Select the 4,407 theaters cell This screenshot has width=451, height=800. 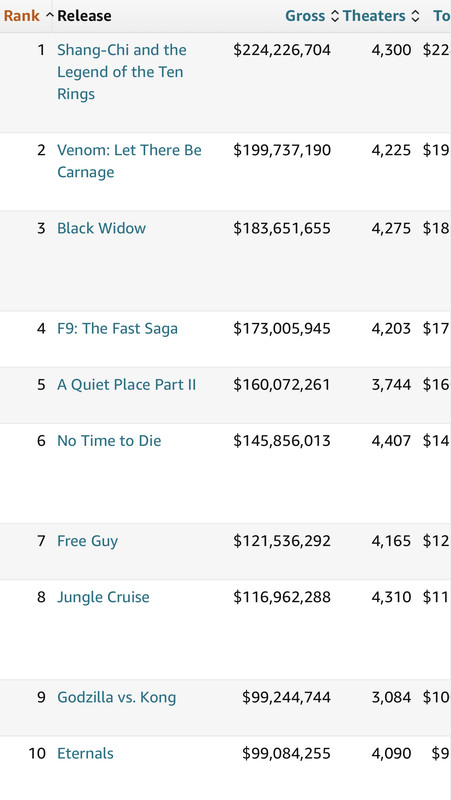tap(391, 440)
